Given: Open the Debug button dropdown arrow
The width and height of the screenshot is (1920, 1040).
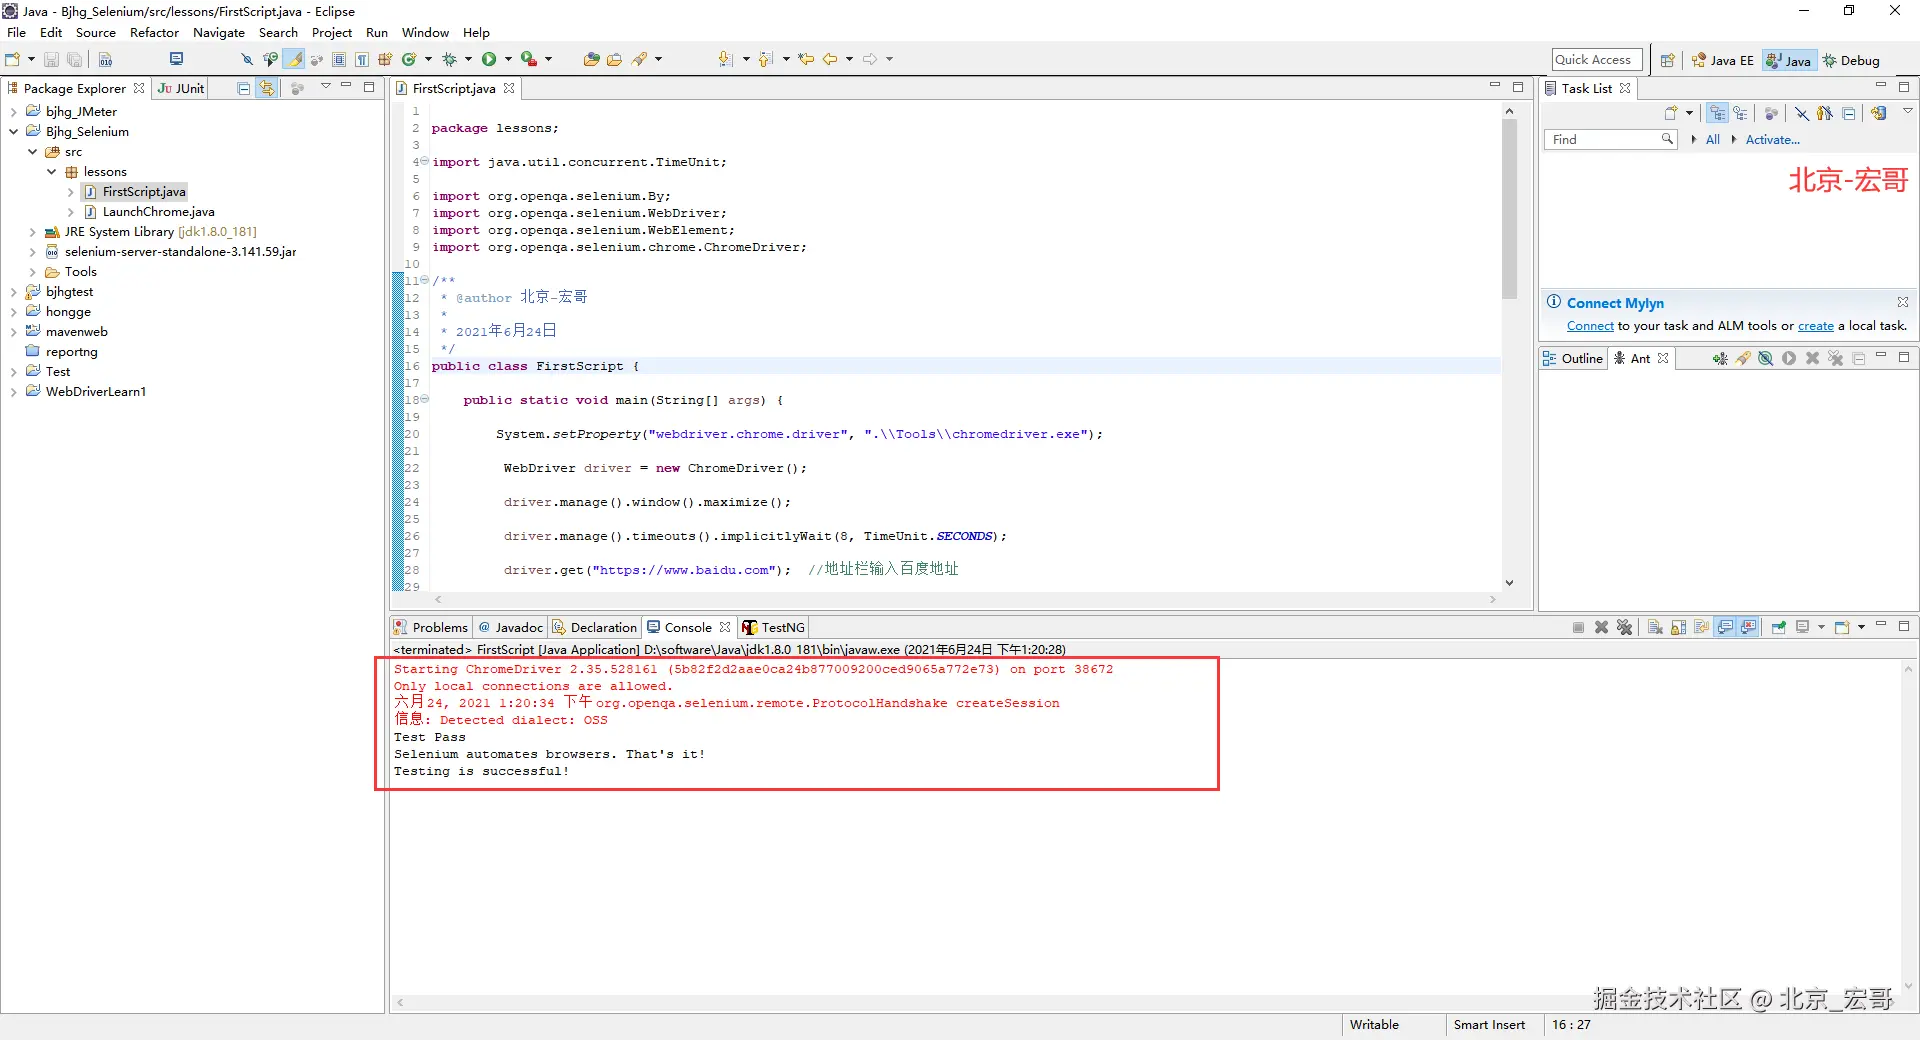Looking at the screenshot, I should [468, 60].
